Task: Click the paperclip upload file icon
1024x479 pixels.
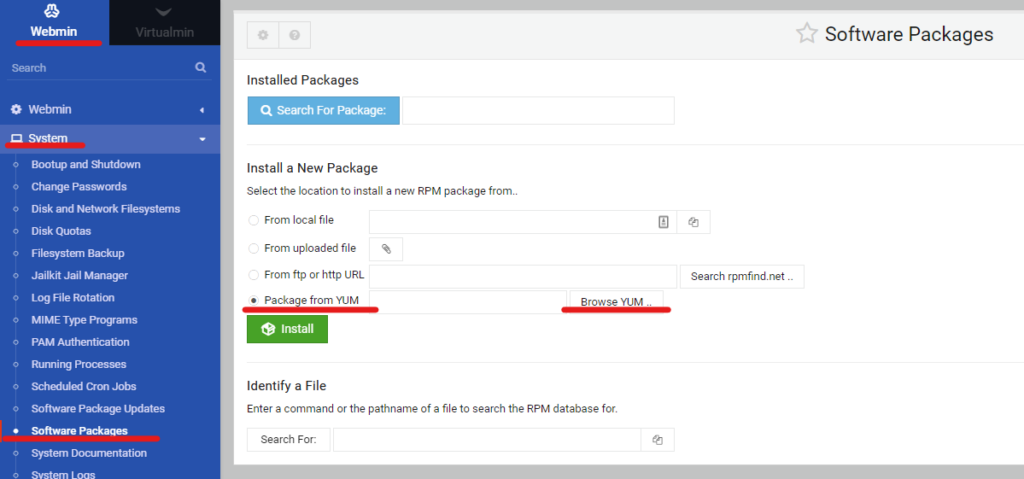Action: point(386,249)
